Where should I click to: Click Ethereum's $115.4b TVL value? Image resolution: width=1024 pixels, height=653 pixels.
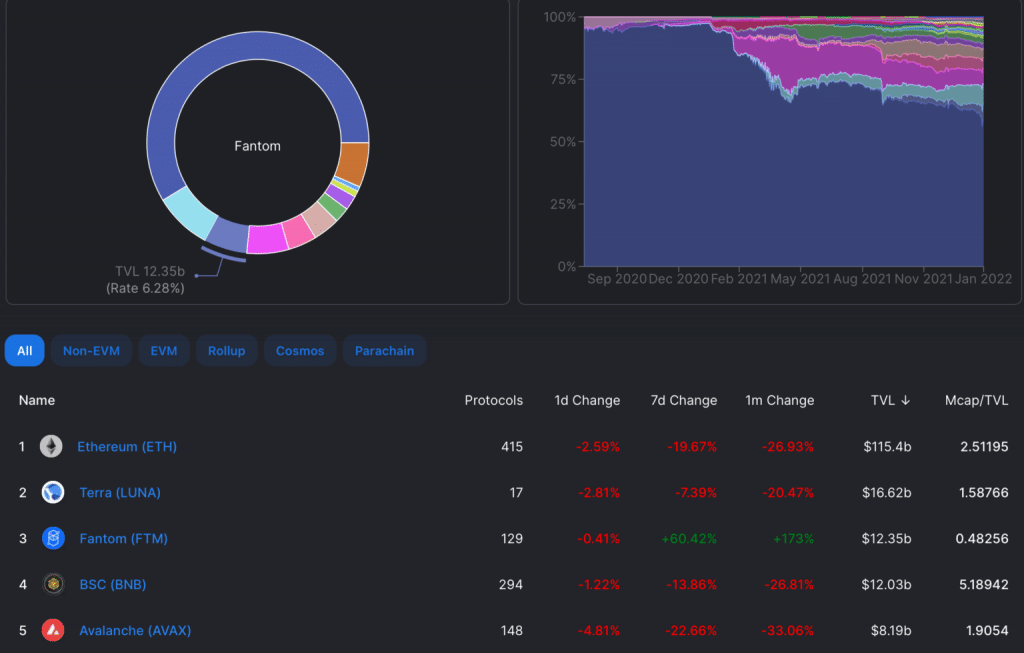tap(887, 447)
